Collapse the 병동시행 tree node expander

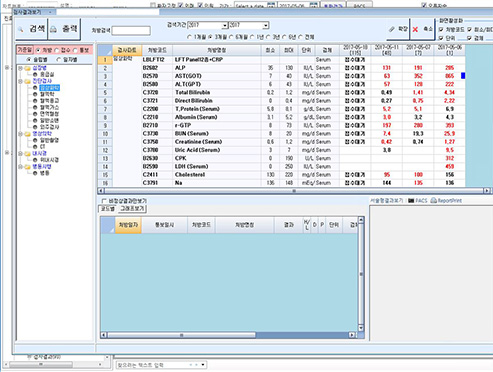point(21,167)
